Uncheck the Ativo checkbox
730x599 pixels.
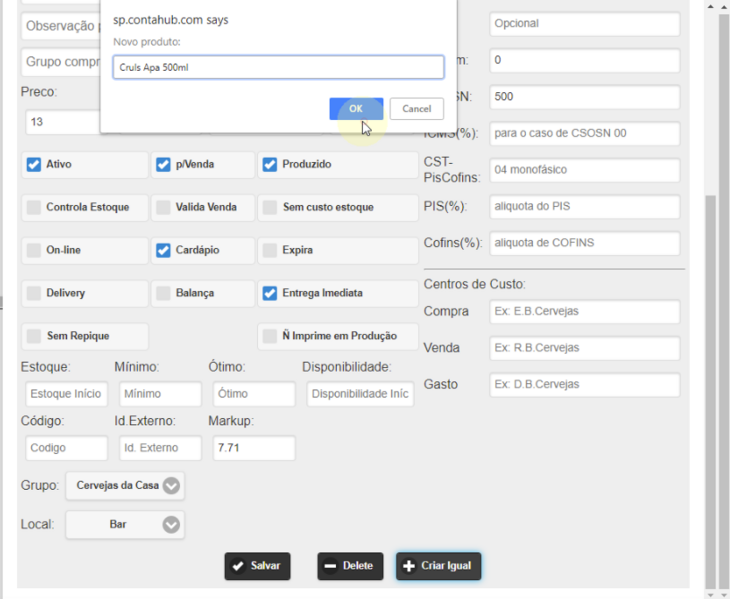tap(34, 164)
